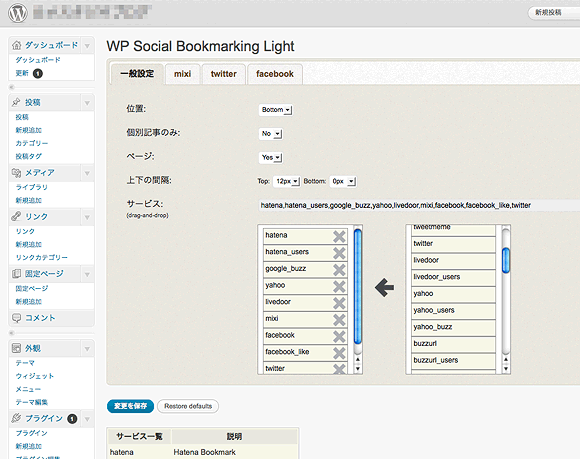Viewport: 580px width, 459px height.
Task: Open ライブラリ under Media menu
Action: [31, 187]
